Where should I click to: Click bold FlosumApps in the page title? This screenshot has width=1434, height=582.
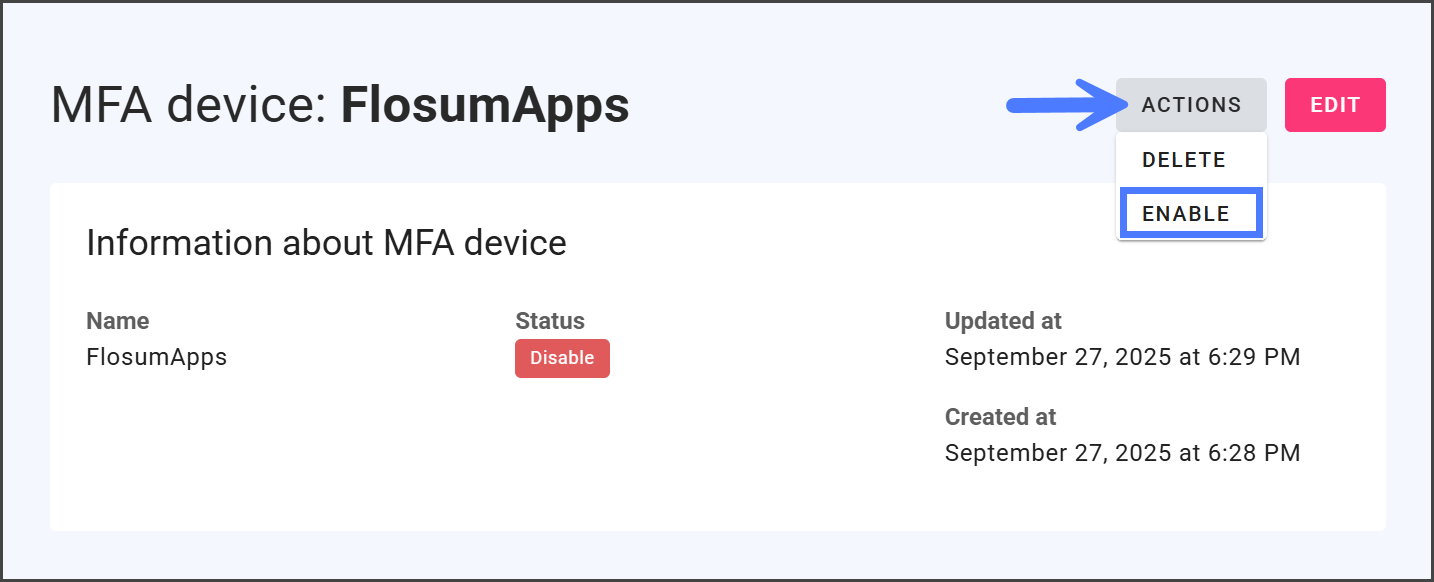tap(485, 105)
